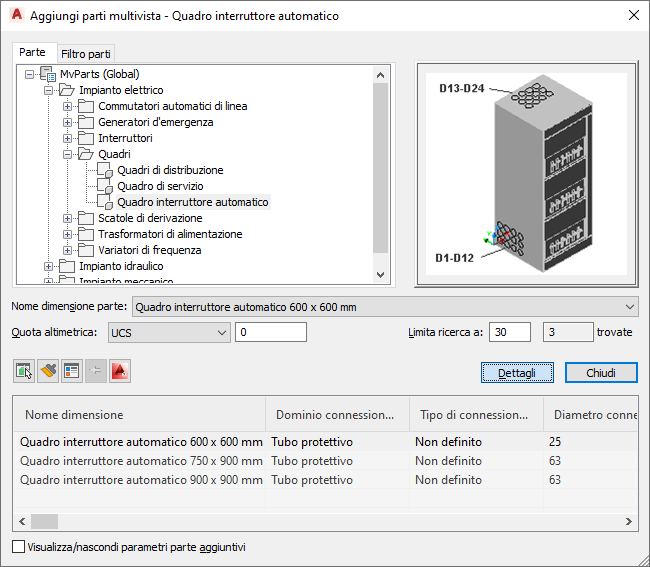650x567 pixels.
Task: Click the Interruttori folder icon
Action: pyautogui.click(x=85, y=138)
